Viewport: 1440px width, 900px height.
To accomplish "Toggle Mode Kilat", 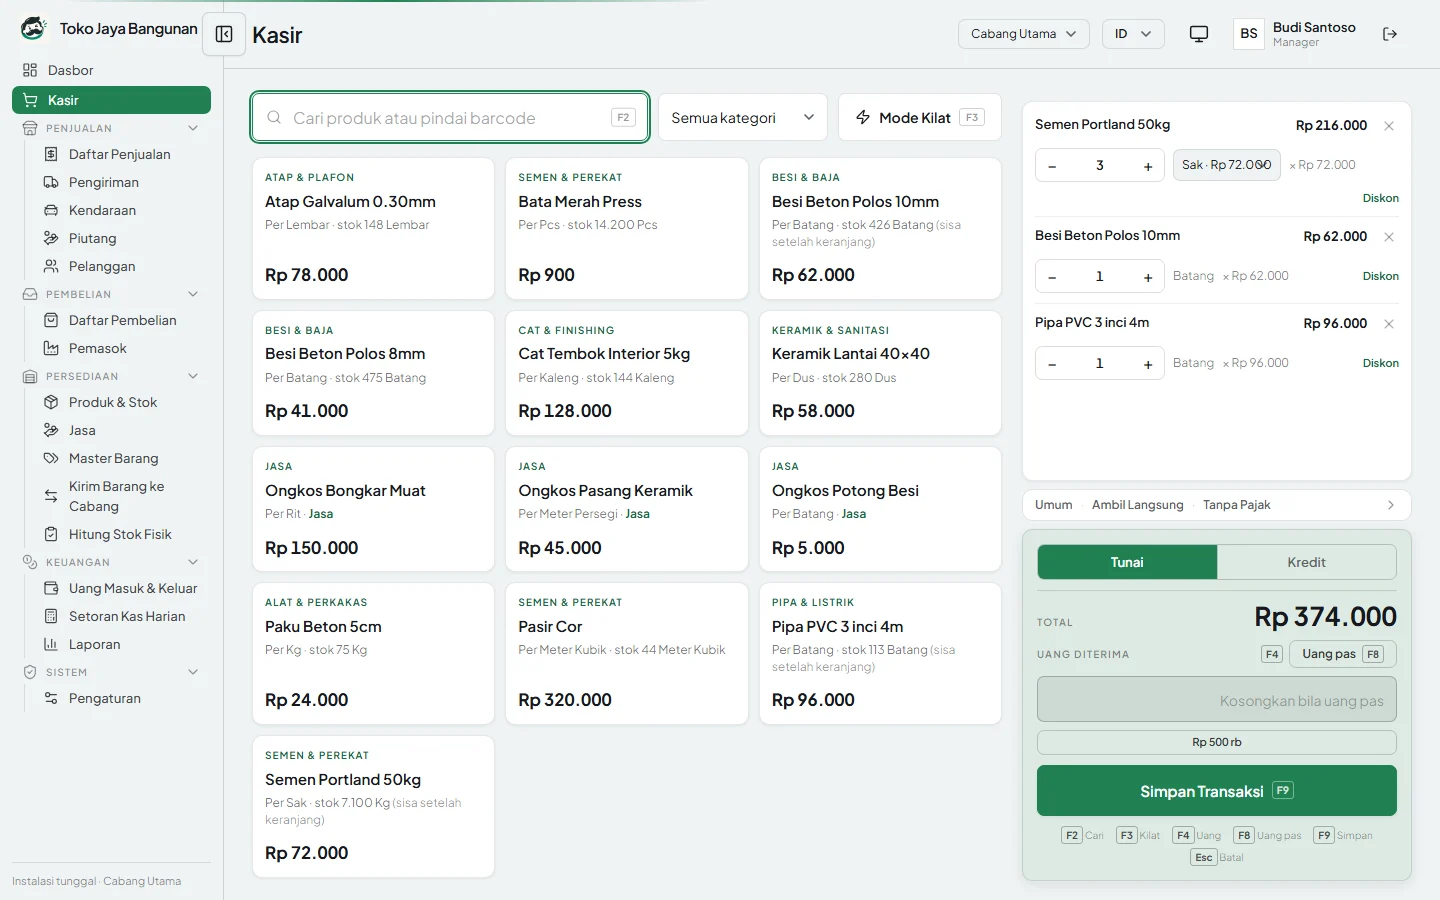I will coord(919,118).
